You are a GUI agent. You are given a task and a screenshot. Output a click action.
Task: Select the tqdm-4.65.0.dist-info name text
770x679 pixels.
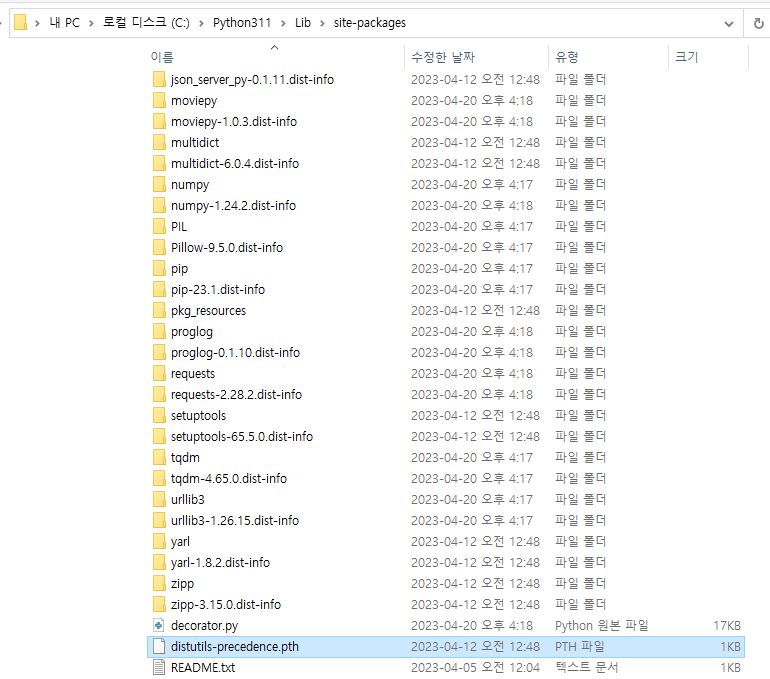[x=229, y=479]
